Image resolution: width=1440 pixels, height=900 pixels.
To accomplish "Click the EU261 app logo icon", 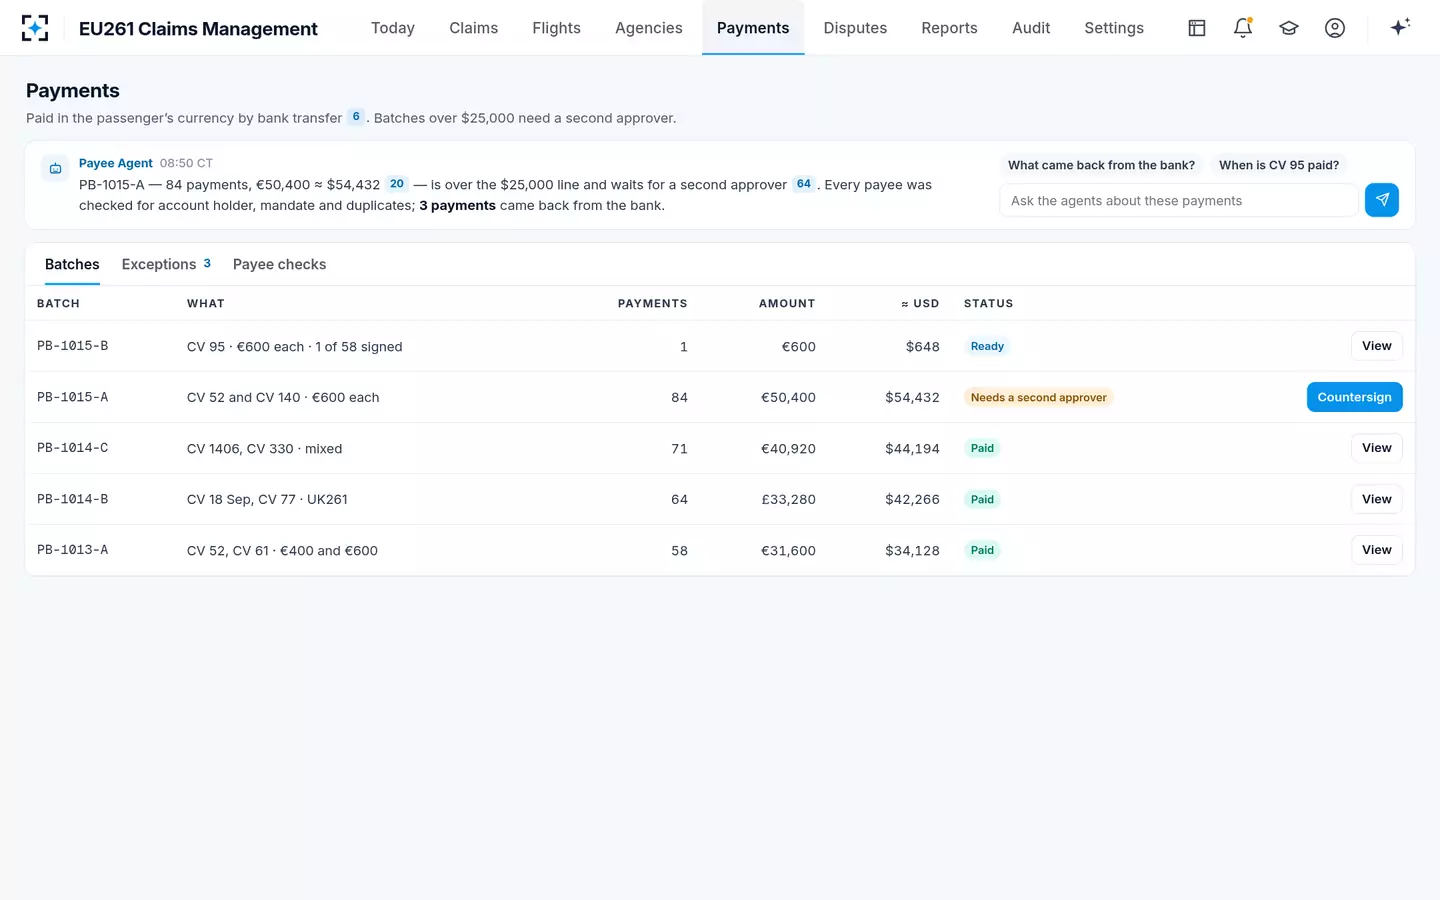I will [35, 28].
